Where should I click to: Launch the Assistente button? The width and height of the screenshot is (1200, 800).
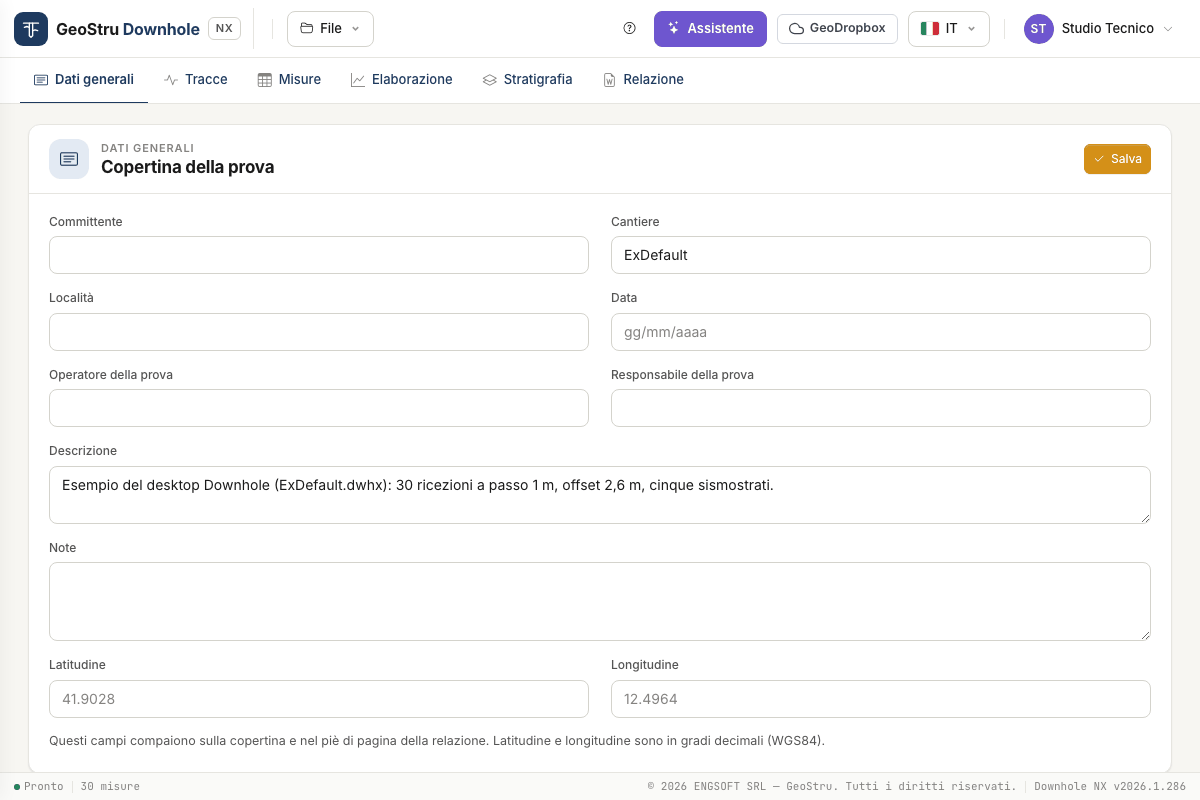pos(710,29)
